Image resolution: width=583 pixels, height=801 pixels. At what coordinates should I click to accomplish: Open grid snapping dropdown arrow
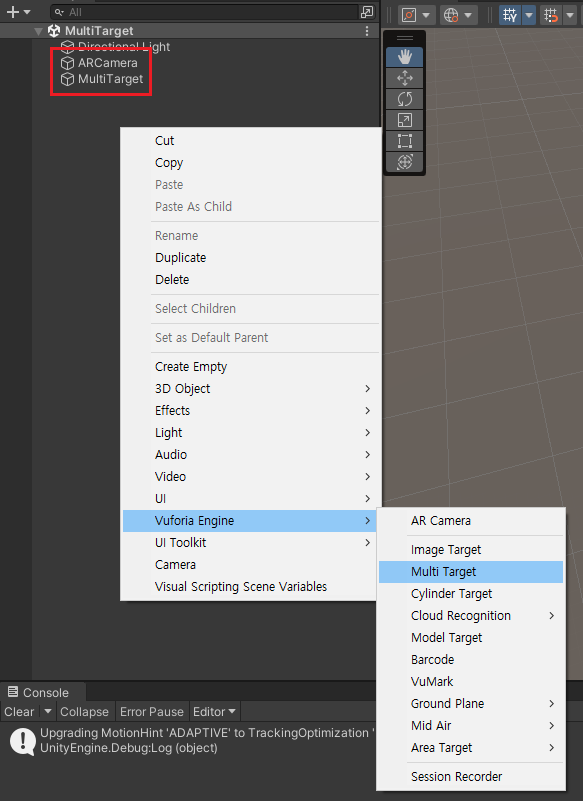click(x=529, y=15)
